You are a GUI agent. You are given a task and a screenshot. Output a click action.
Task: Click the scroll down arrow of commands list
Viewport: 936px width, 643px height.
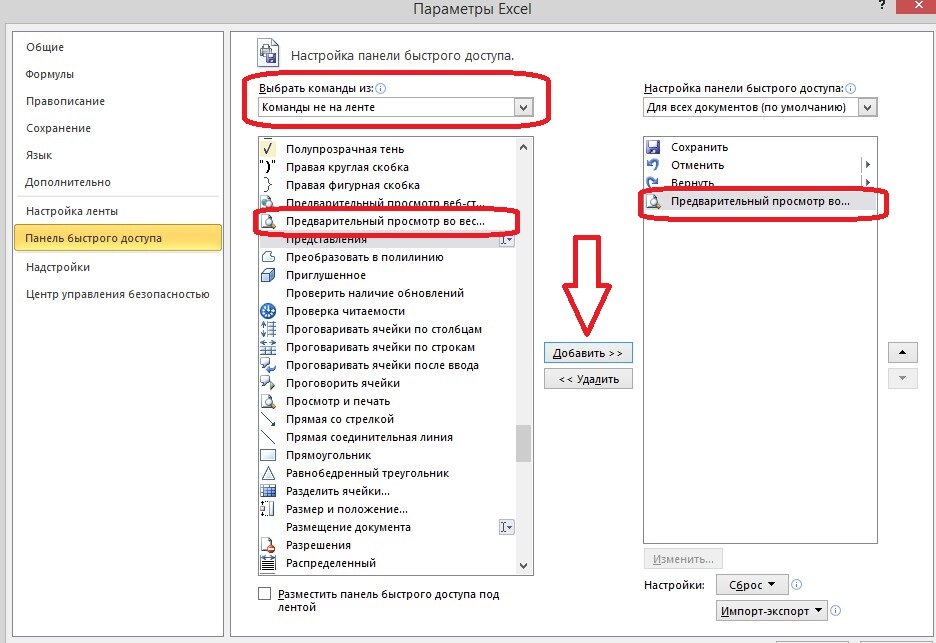(524, 565)
